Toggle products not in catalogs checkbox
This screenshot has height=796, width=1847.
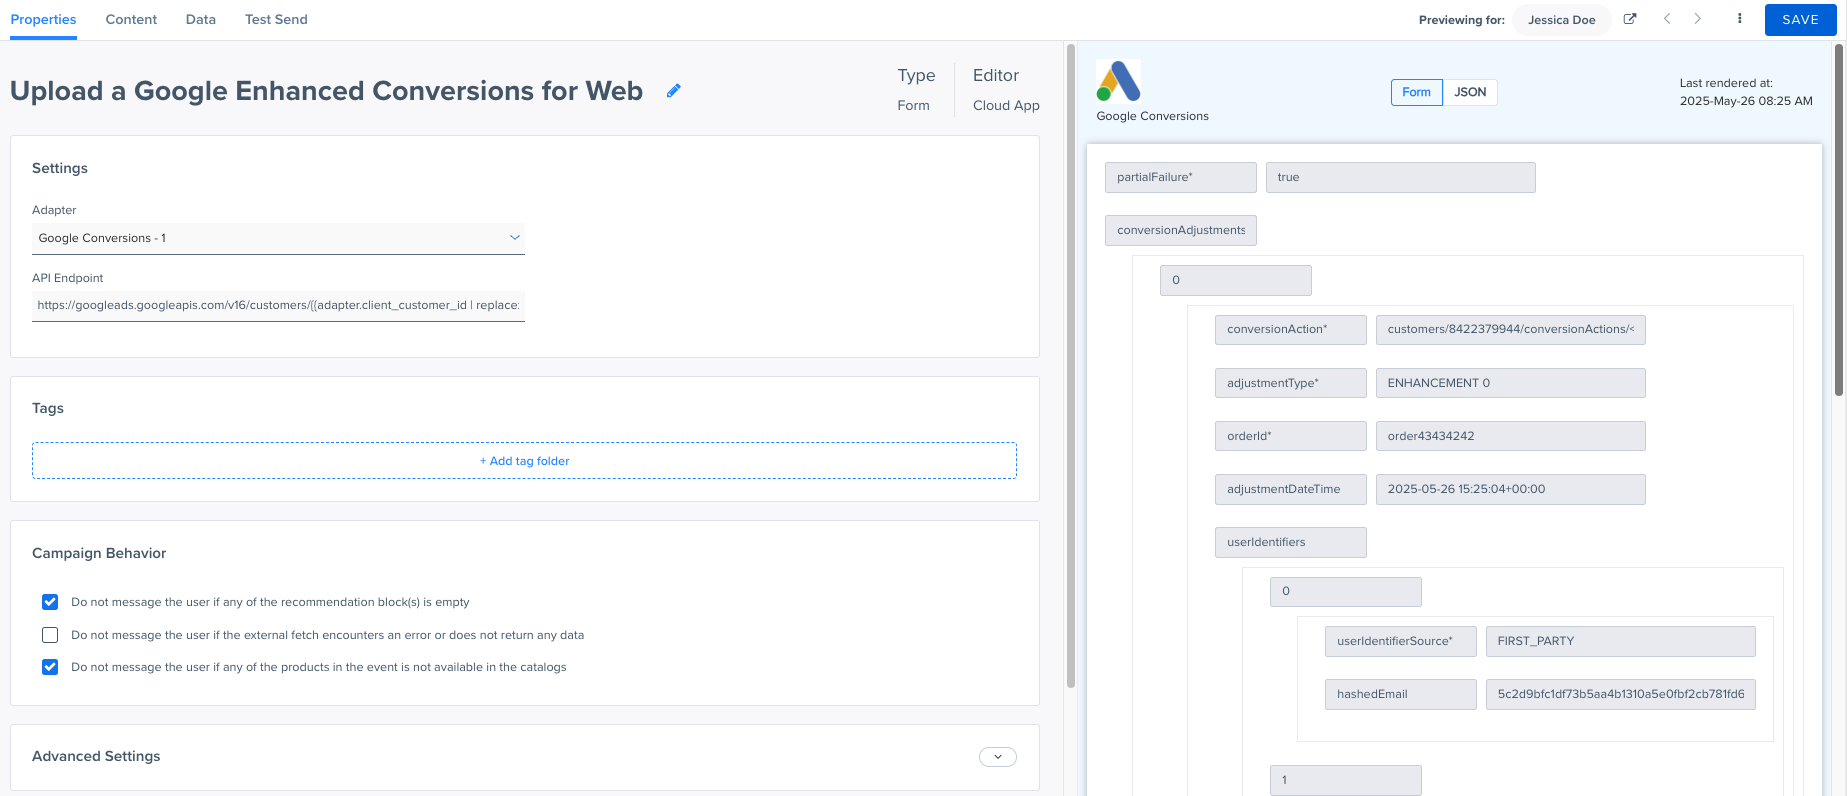coord(50,667)
